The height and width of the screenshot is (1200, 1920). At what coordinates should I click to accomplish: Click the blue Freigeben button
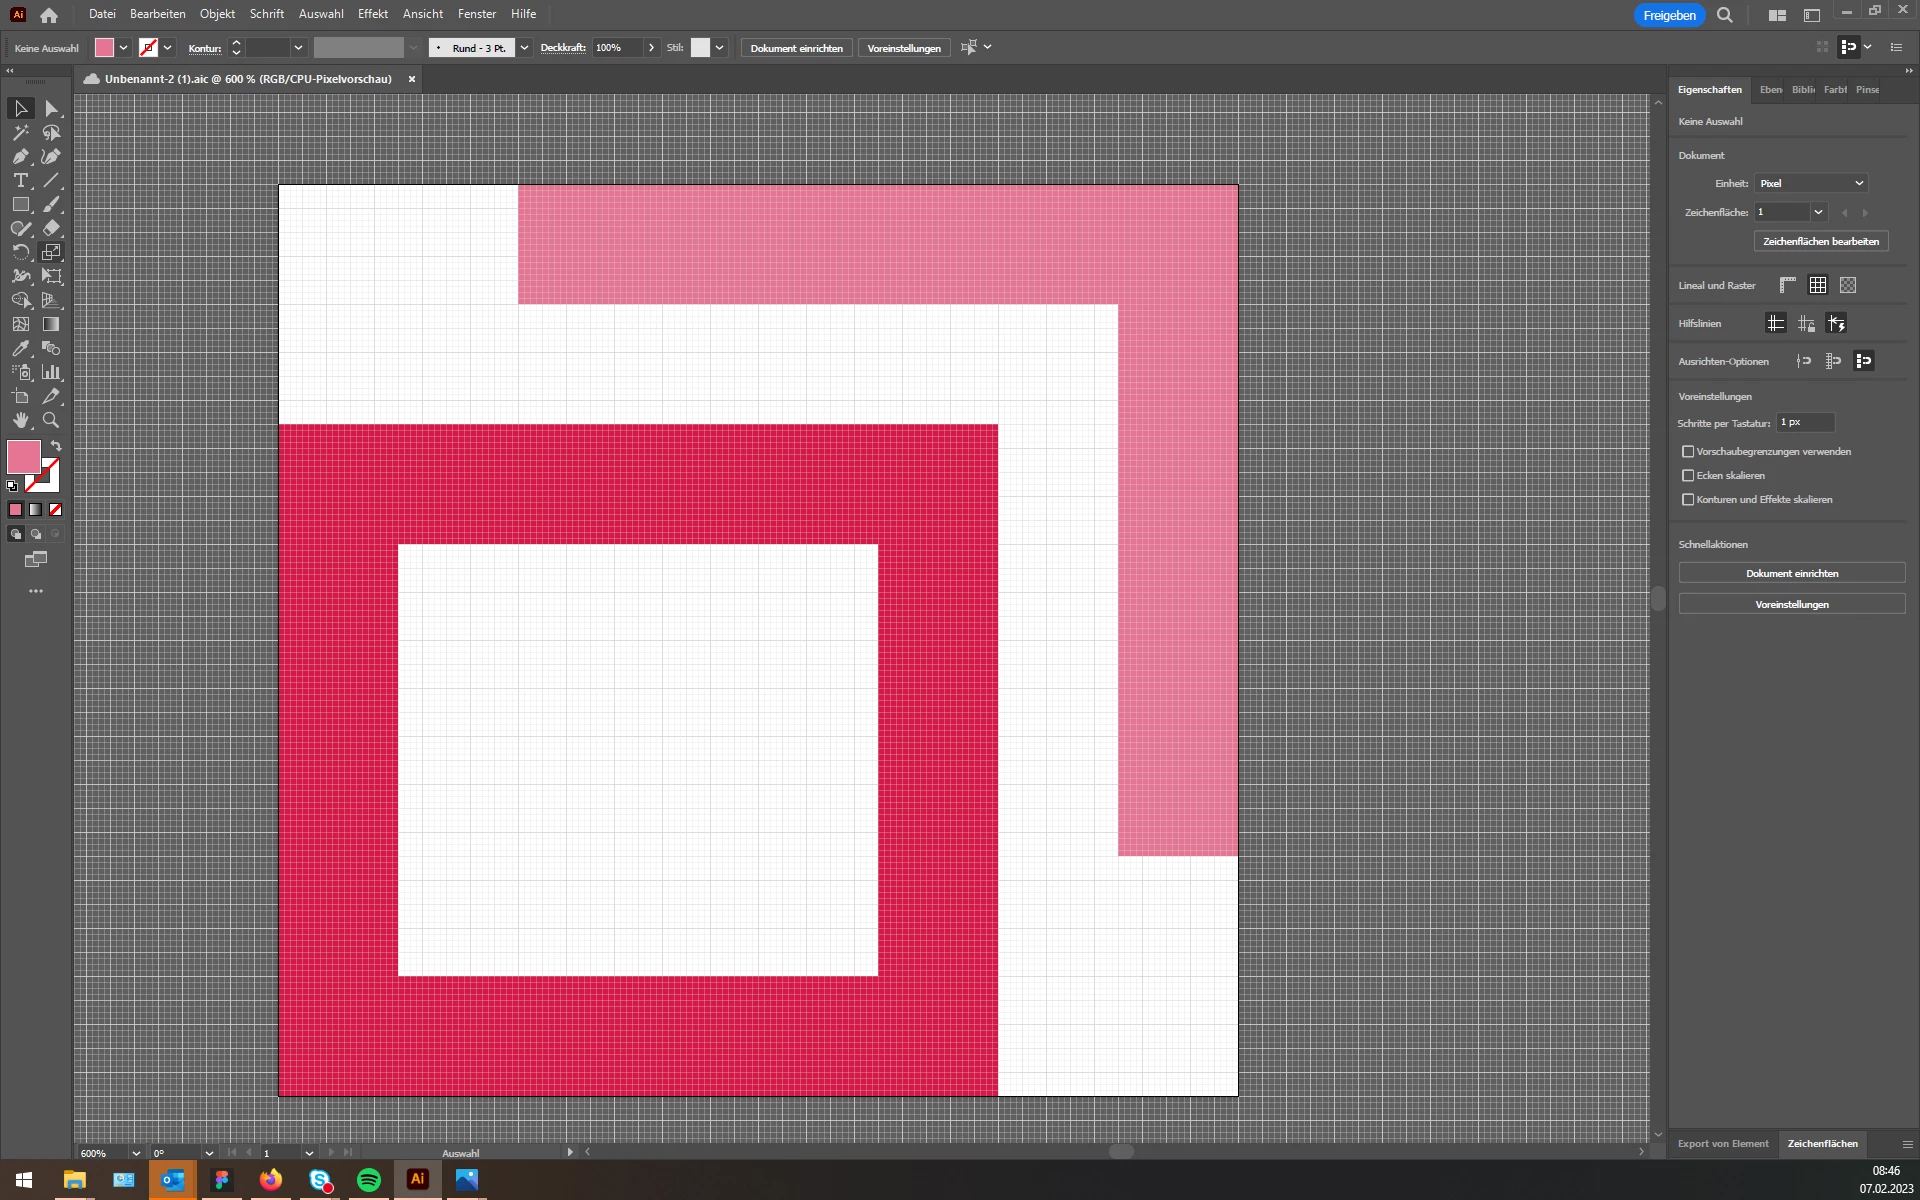coord(1668,15)
